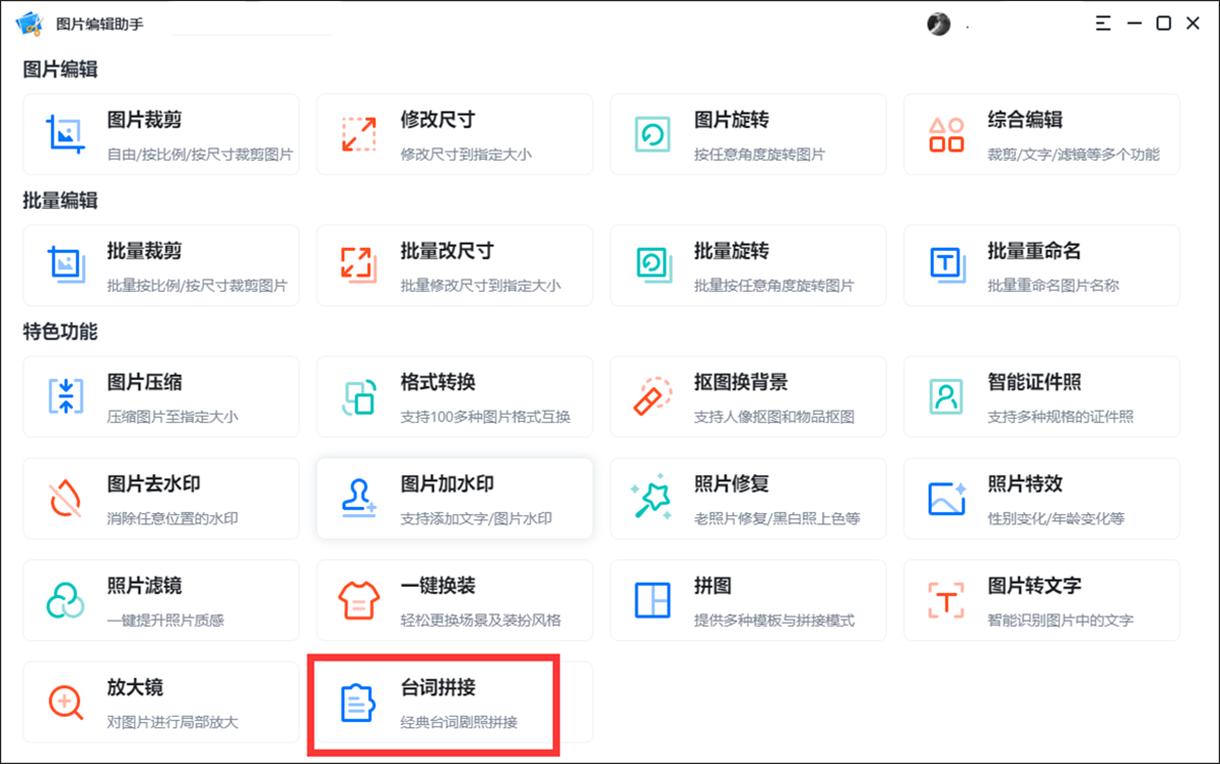Click the 照片修复 magic wand icon
Viewport: 1220px width, 764px height.
[x=651, y=498]
